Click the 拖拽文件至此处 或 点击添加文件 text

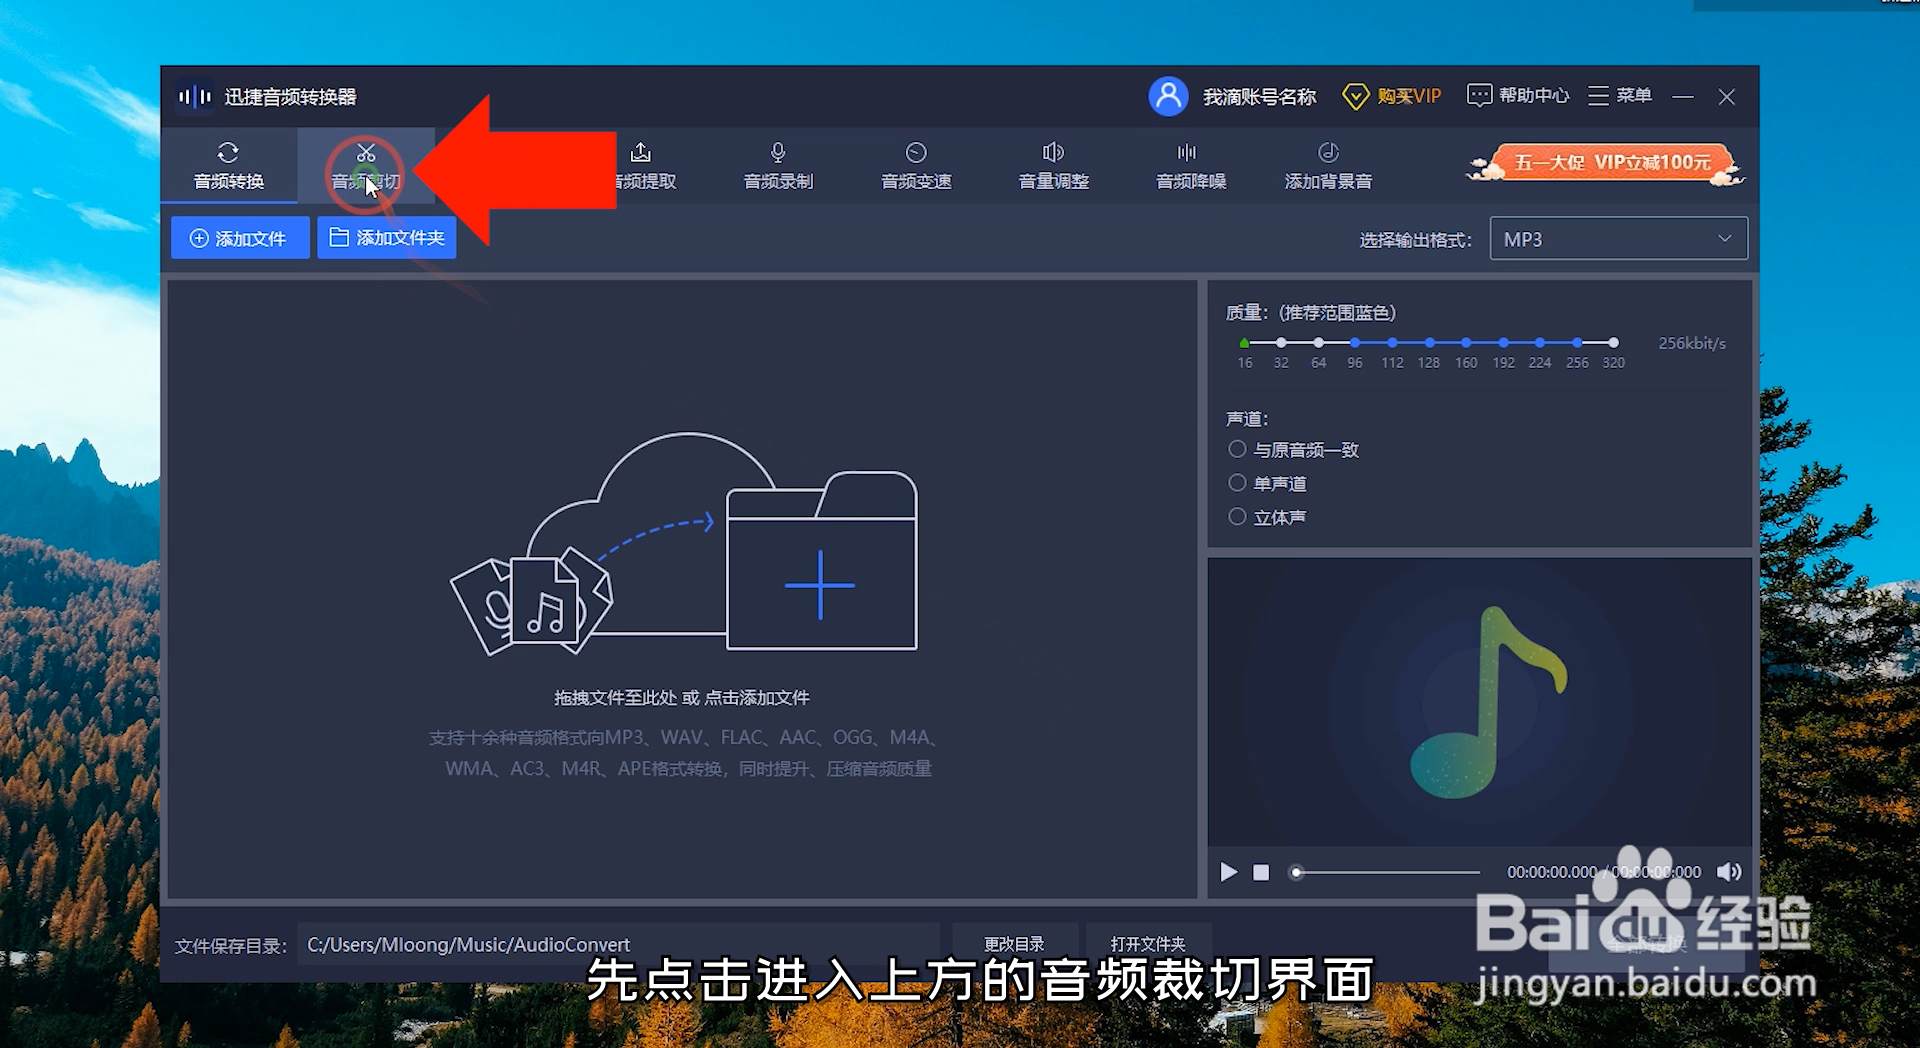tap(682, 698)
